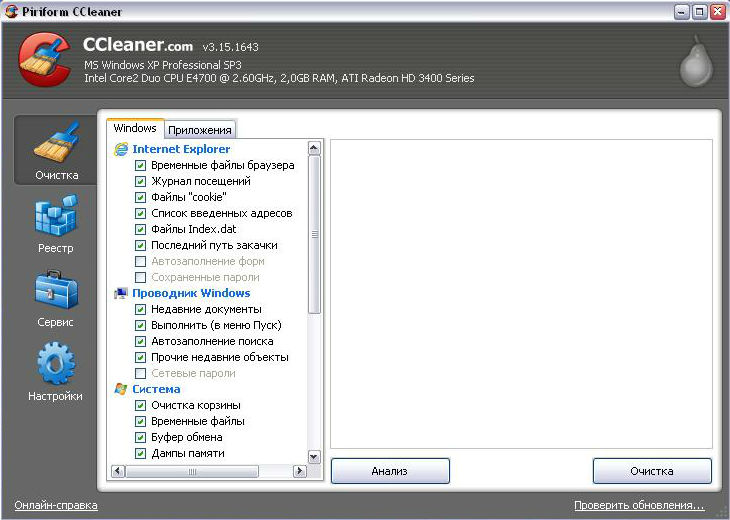Toggle Прочие недавние объекты checkbox
This screenshot has height=520, width=730.
pyautogui.click(x=140, y=358)
